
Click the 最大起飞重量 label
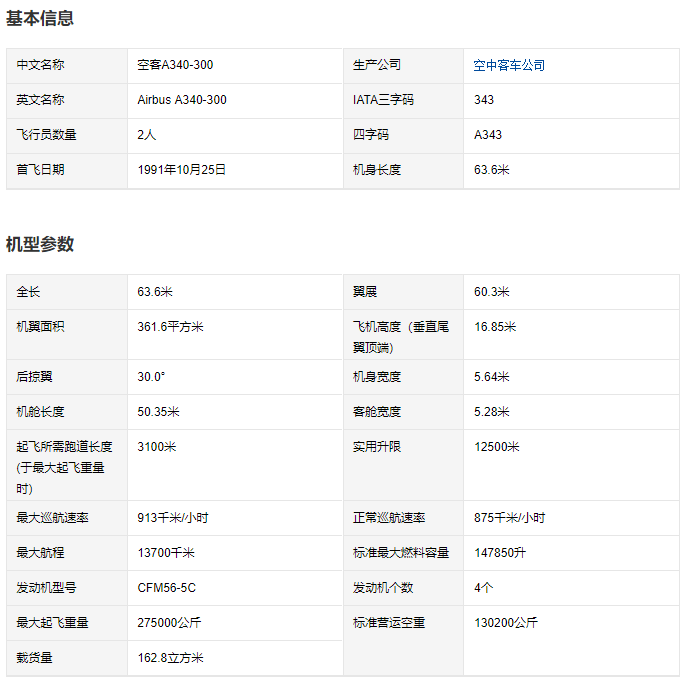[x=52, y=623]
